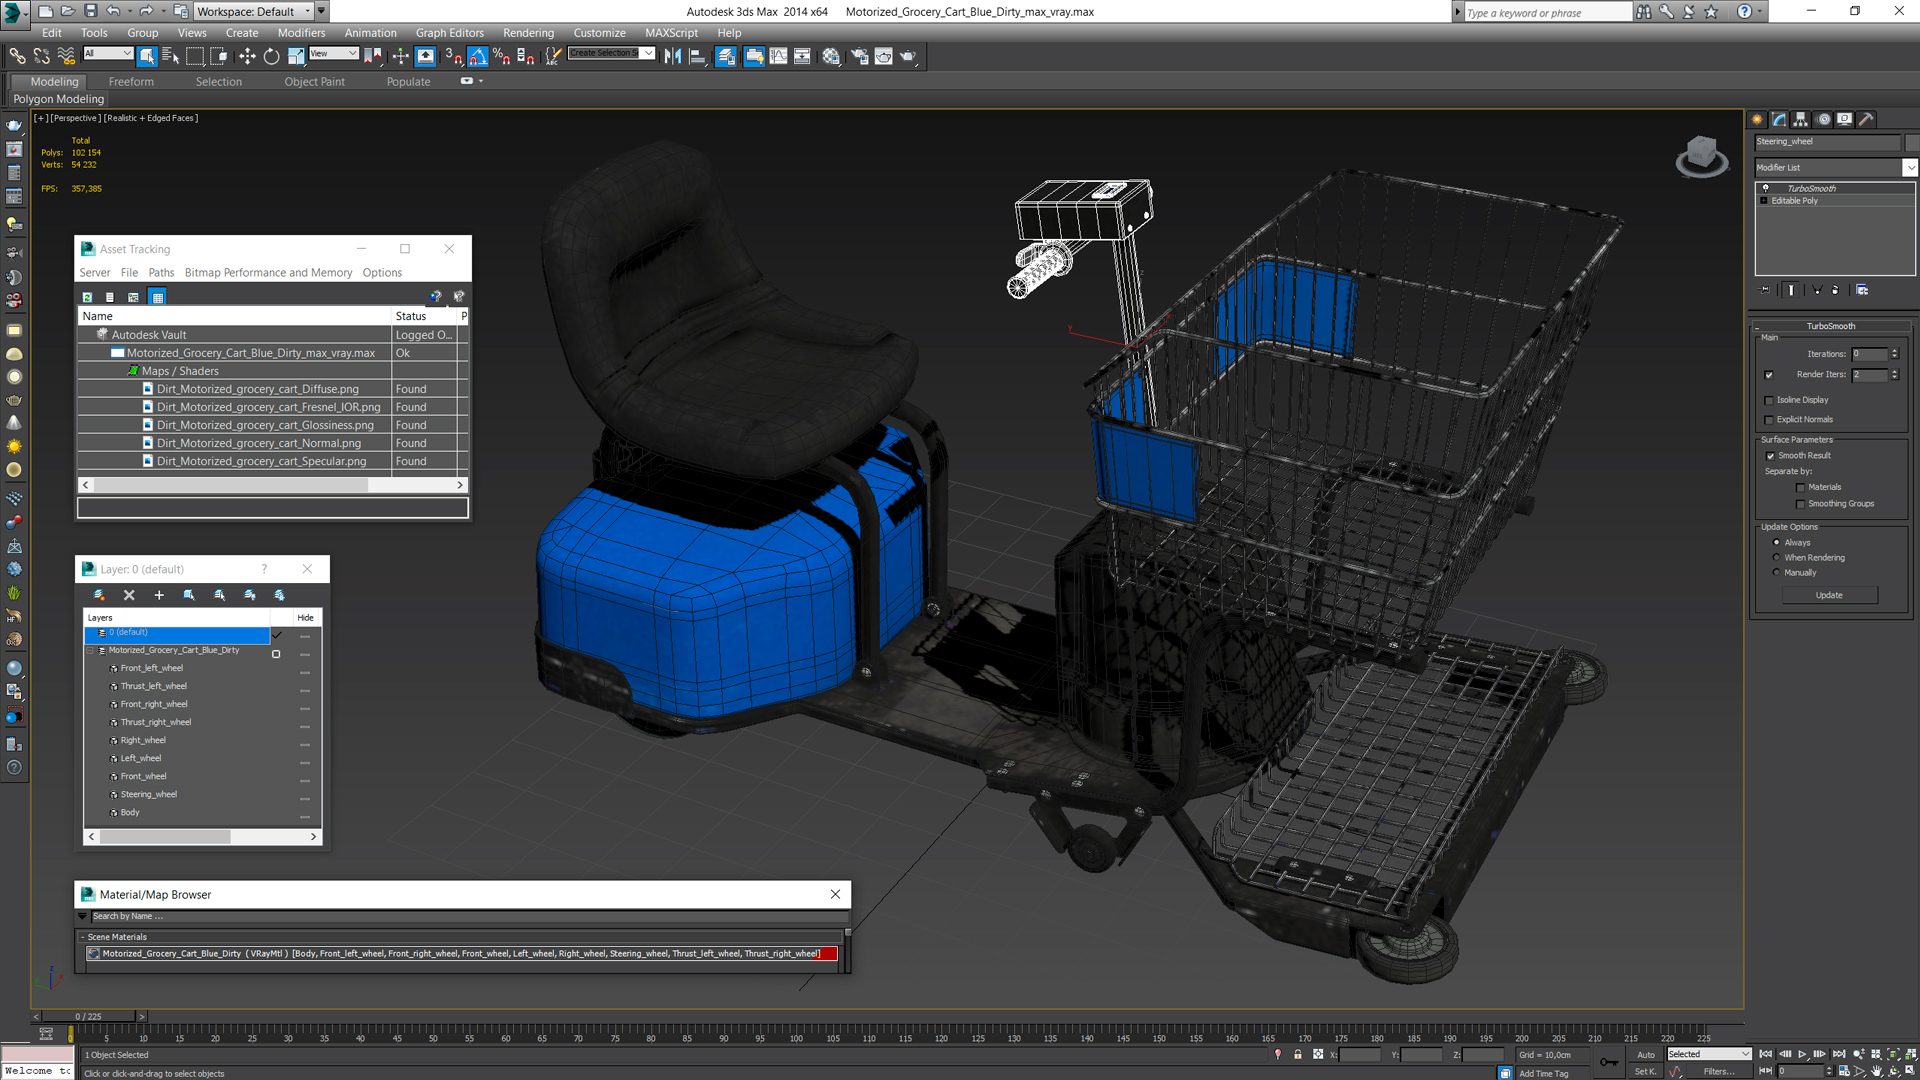Click the Mirror tool icon
This screenshot has width=1920, height=1080.
tap(672, 57)
